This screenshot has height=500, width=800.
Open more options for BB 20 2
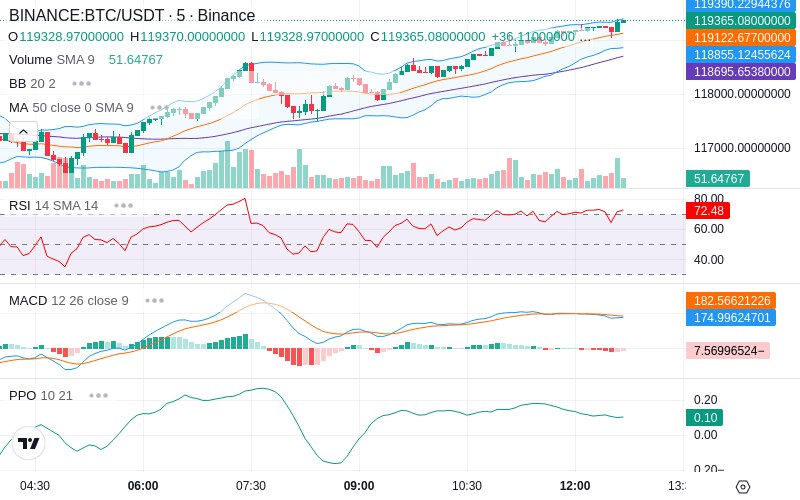[82, 84]
